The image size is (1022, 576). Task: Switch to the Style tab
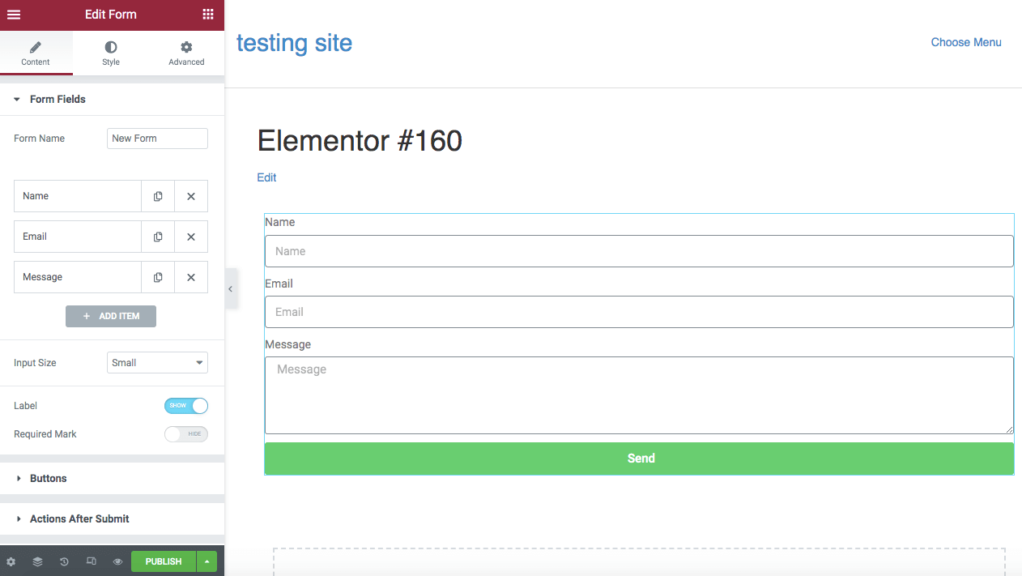[111, 53]
